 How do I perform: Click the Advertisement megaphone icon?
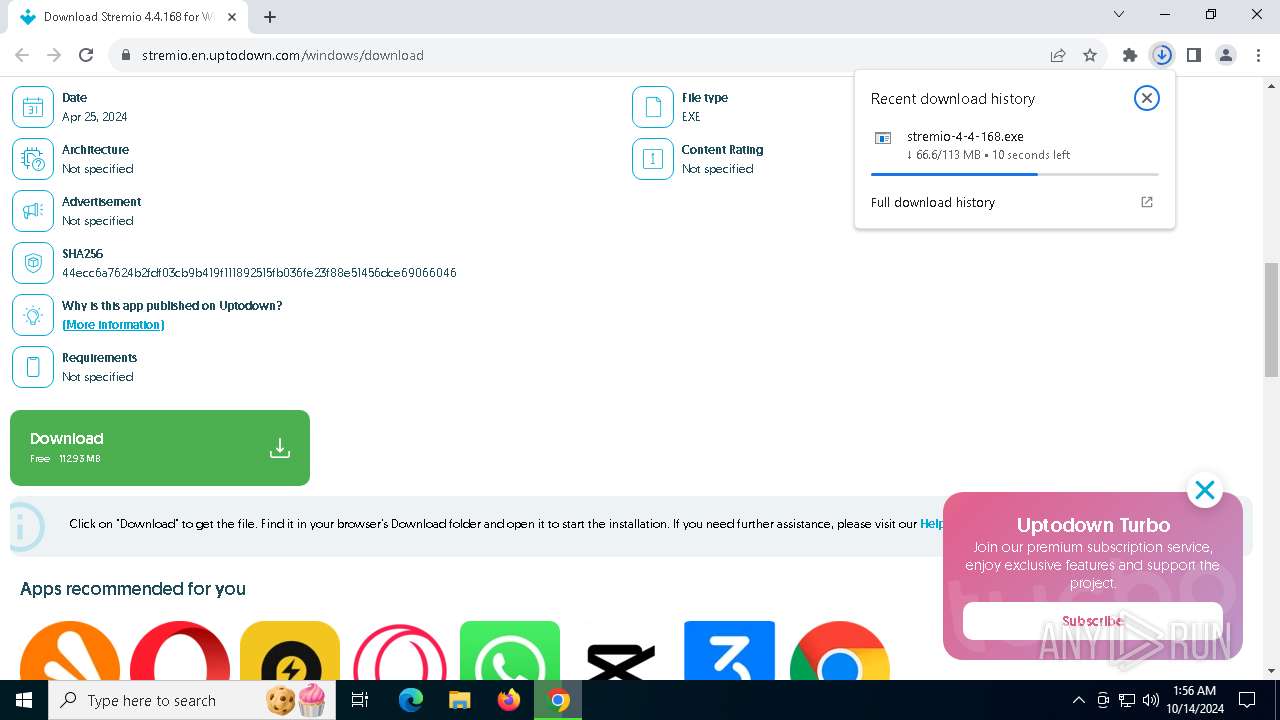(33, 211)
